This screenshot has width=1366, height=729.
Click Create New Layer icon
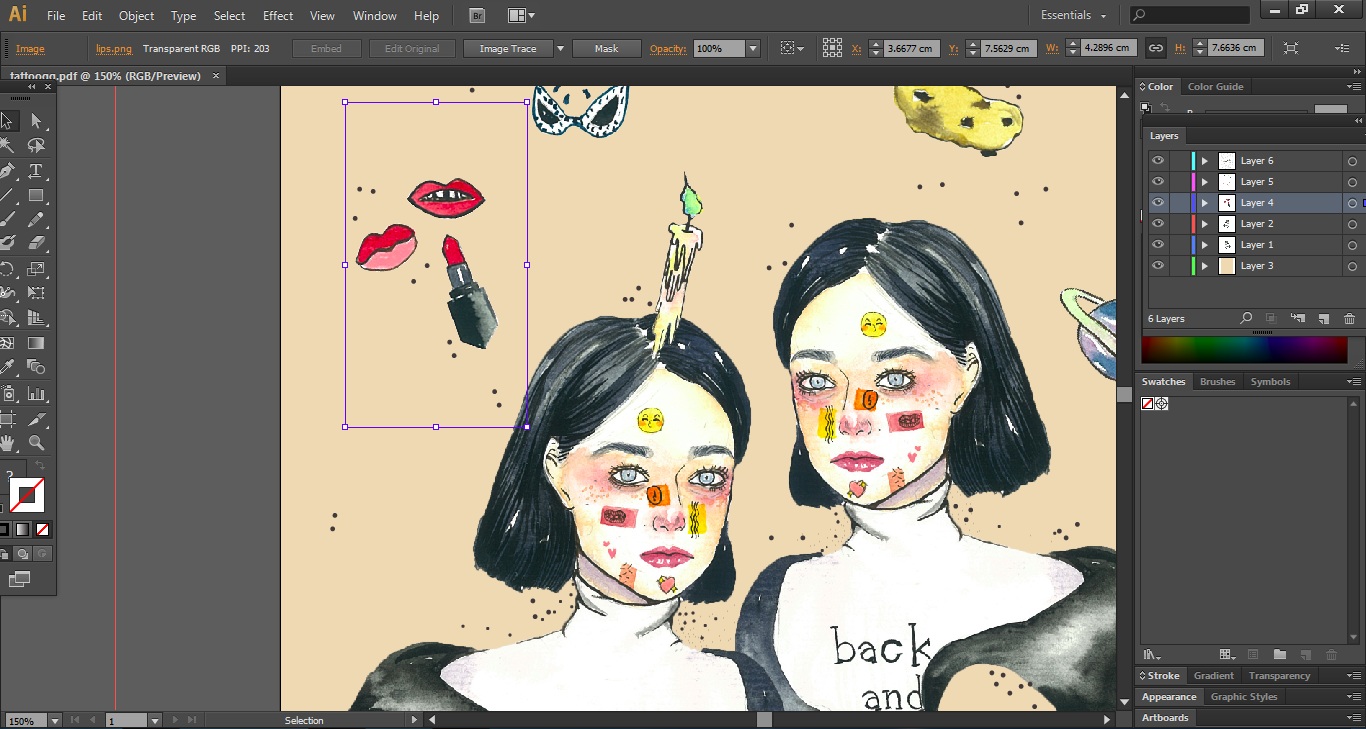[x=1323, y=319]
